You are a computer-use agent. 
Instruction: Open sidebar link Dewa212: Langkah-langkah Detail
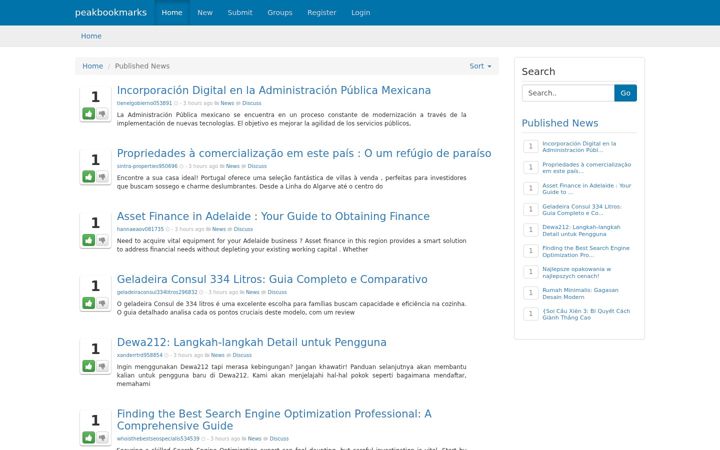[581, 231]
